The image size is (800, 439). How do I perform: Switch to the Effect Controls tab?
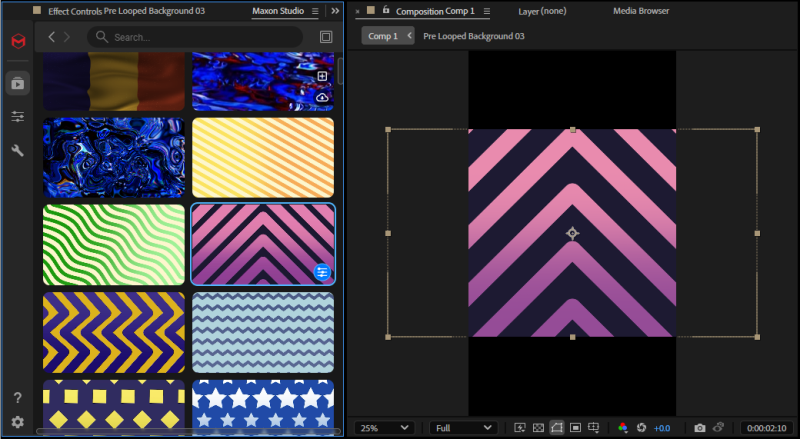[x=126, y=11]
